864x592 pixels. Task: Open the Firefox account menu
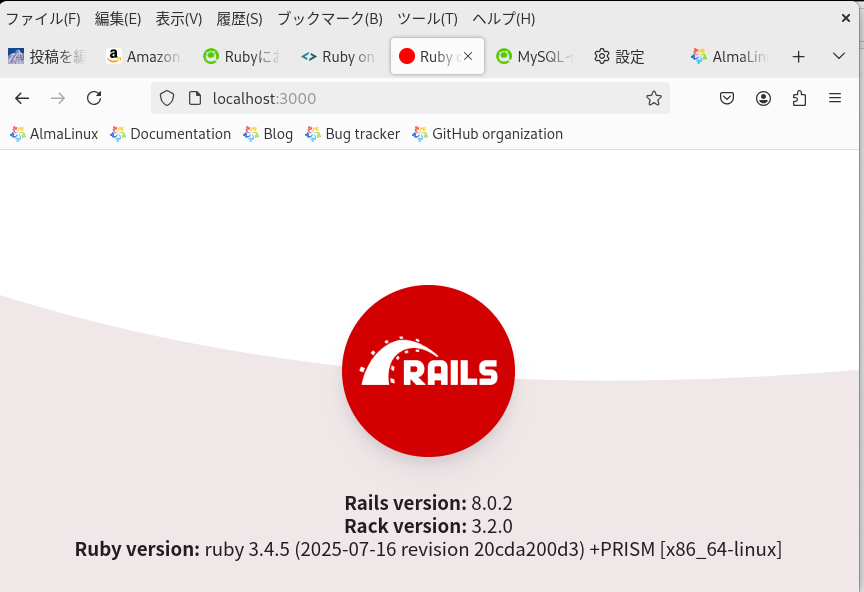tap(763, 99)
